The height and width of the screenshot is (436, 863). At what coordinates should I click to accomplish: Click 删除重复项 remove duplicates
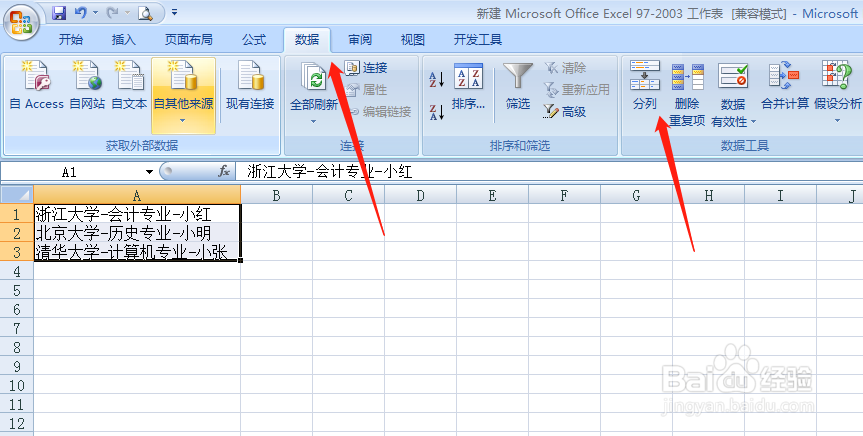tap(687, 95)
